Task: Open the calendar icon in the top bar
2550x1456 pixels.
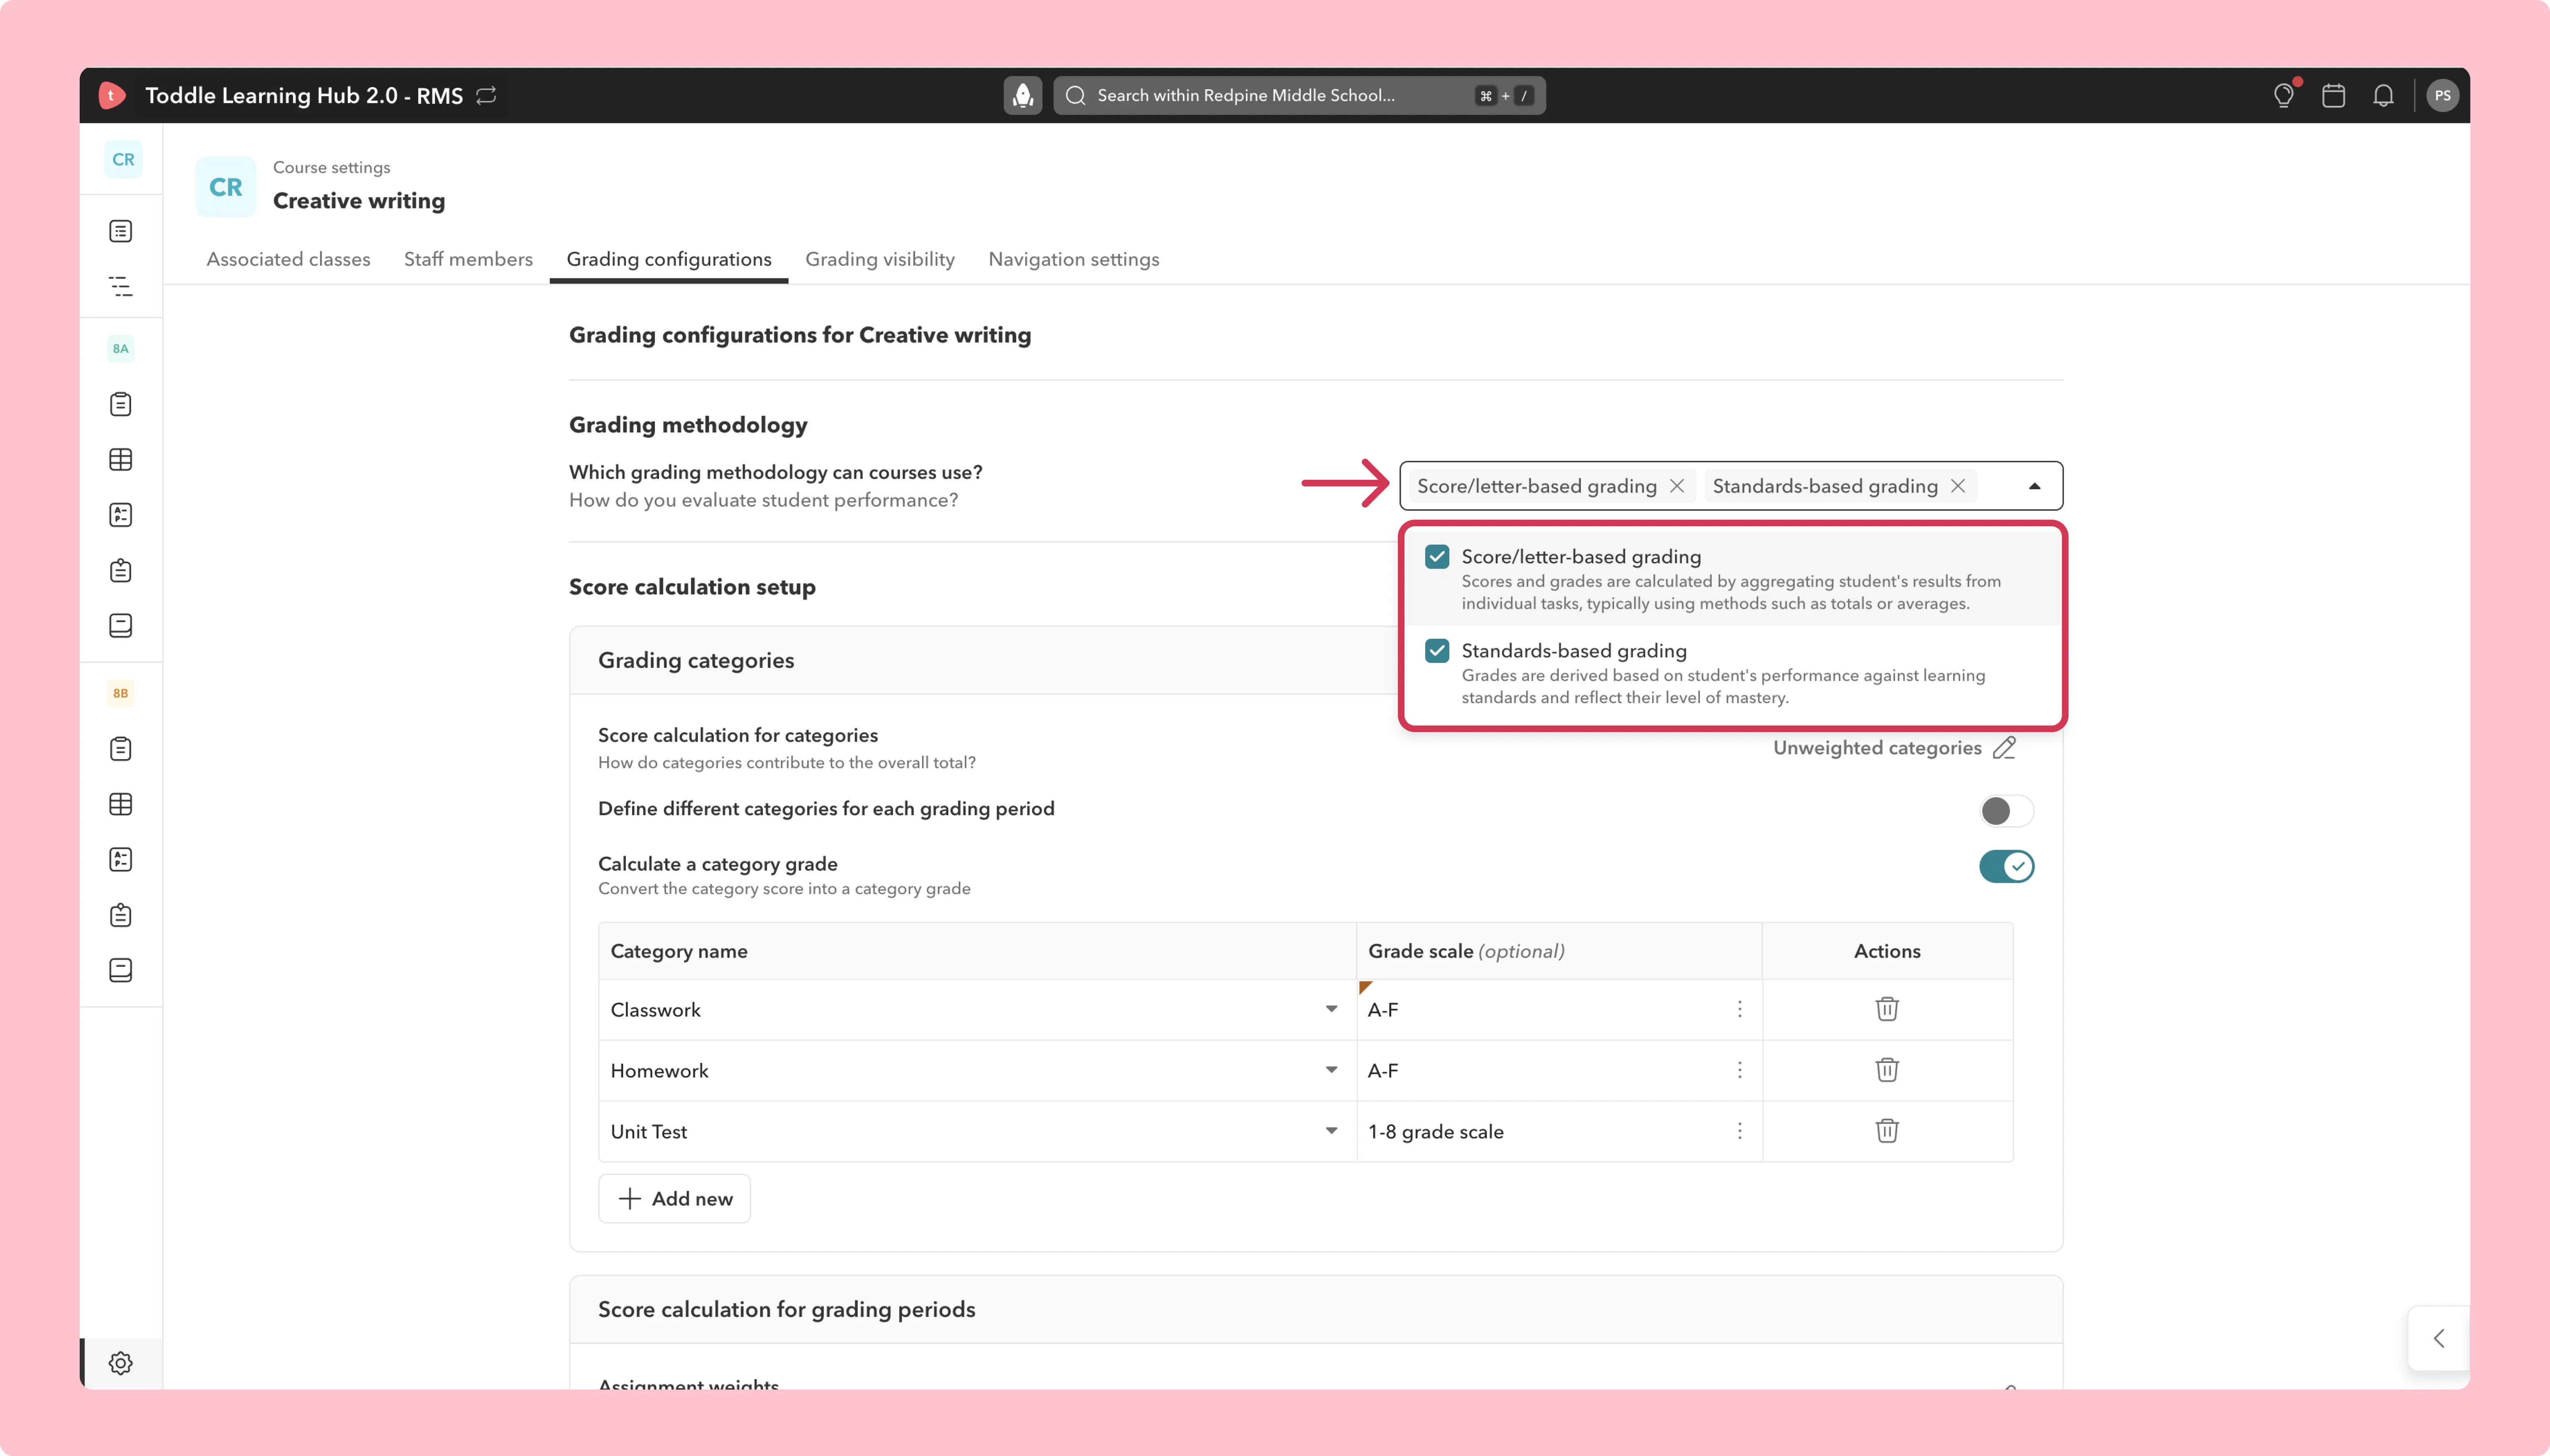Action: (2334, 95)
